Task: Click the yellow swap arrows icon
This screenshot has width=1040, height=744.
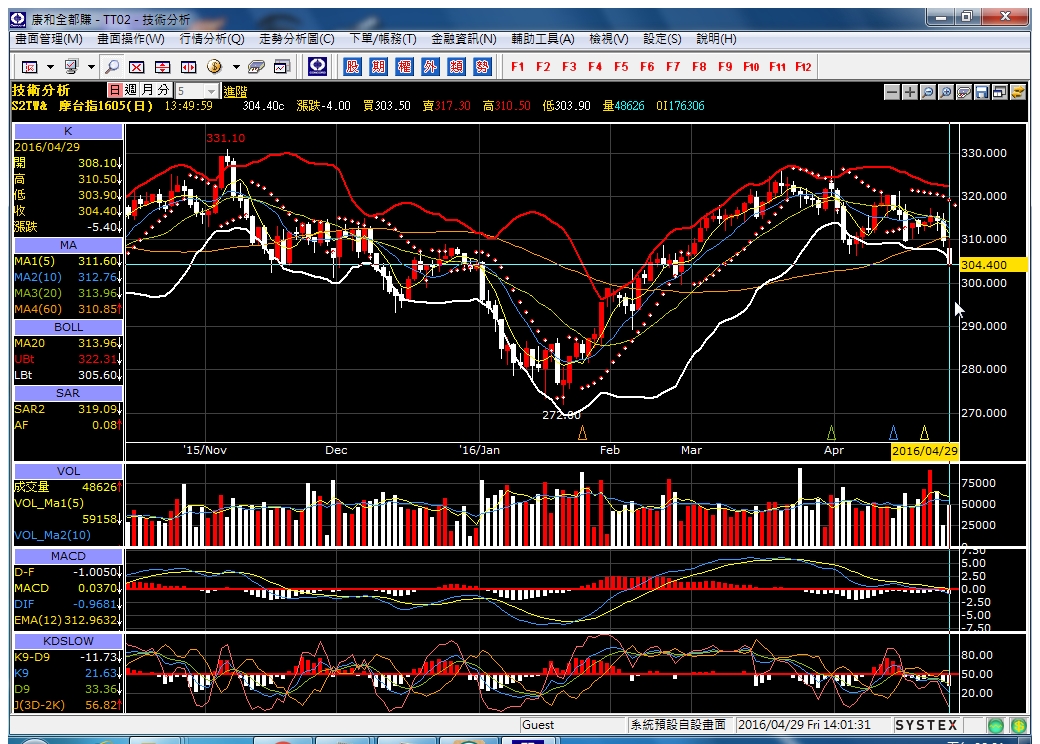Action: coord(1017,92)
